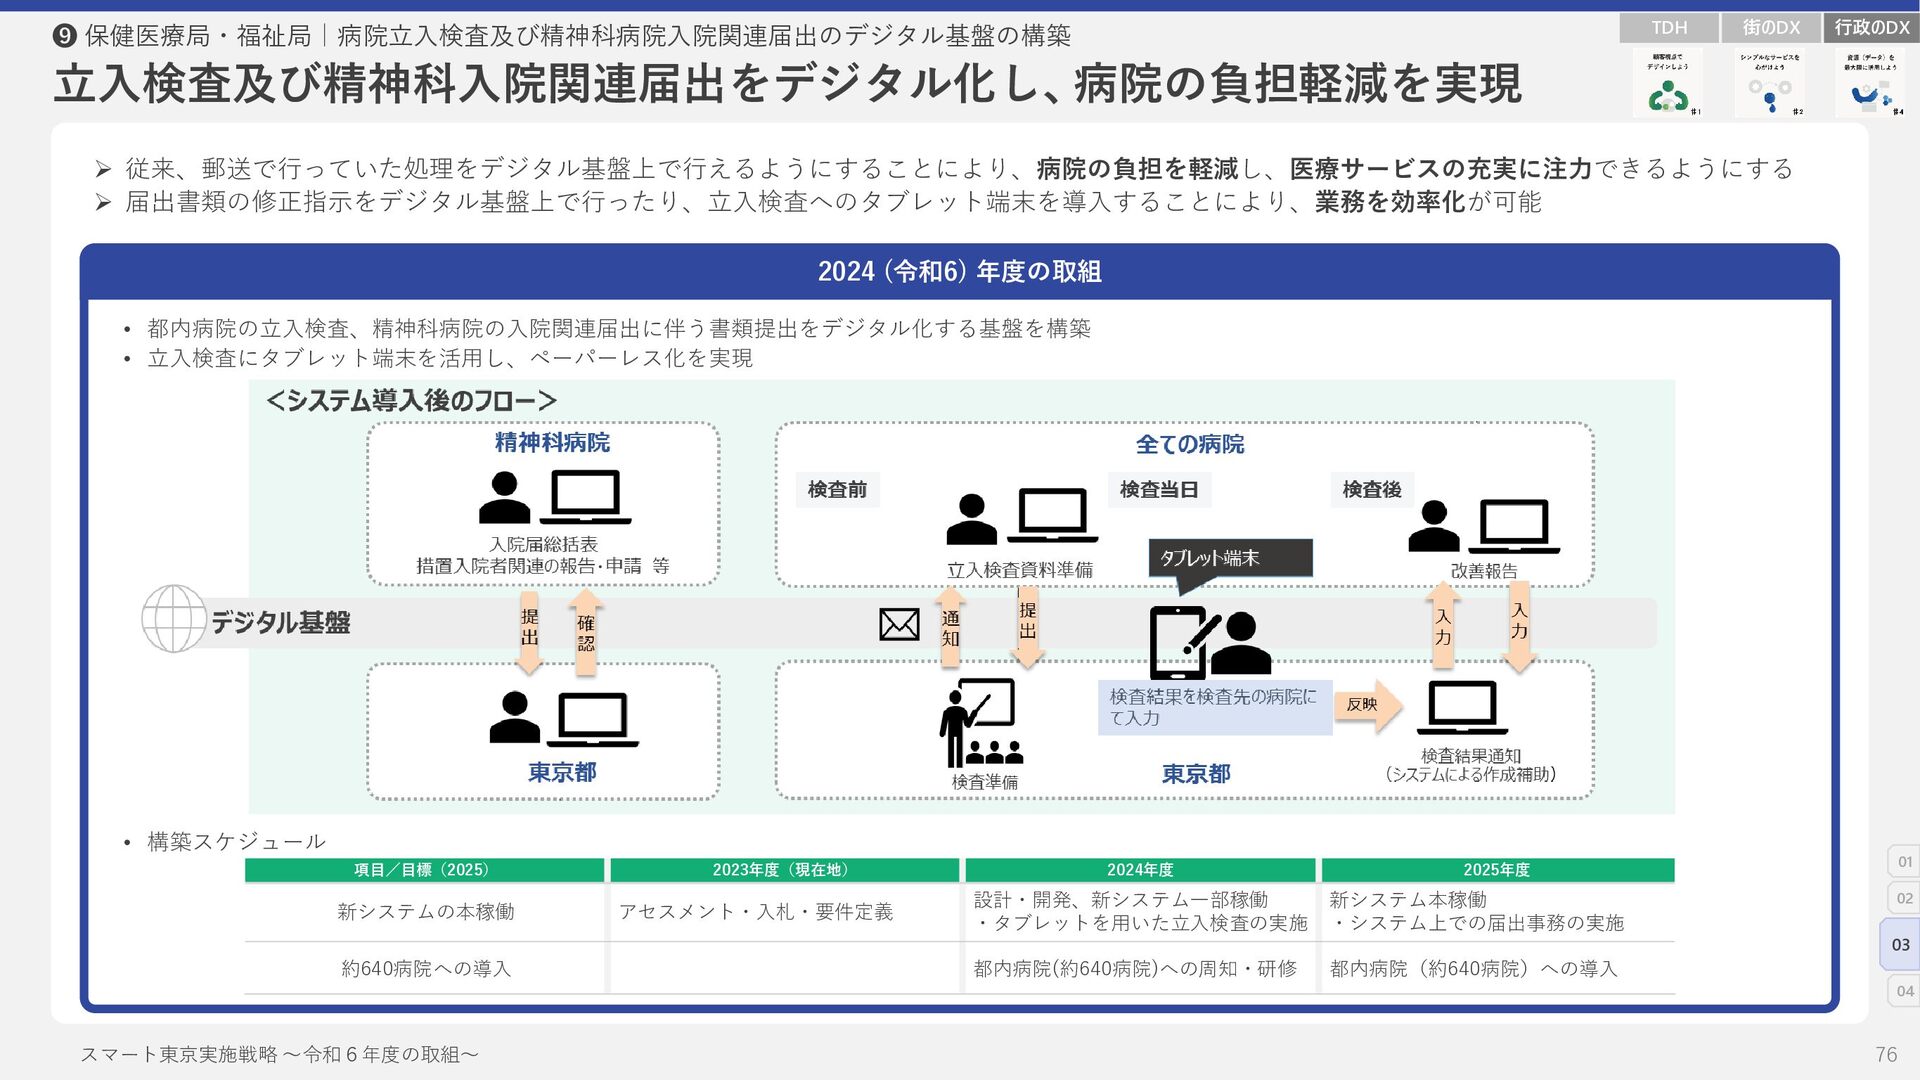The image size is (1920, 1080).
Task: Open thumbnail under 行政のDX tab
Action: coord(1870,84)
